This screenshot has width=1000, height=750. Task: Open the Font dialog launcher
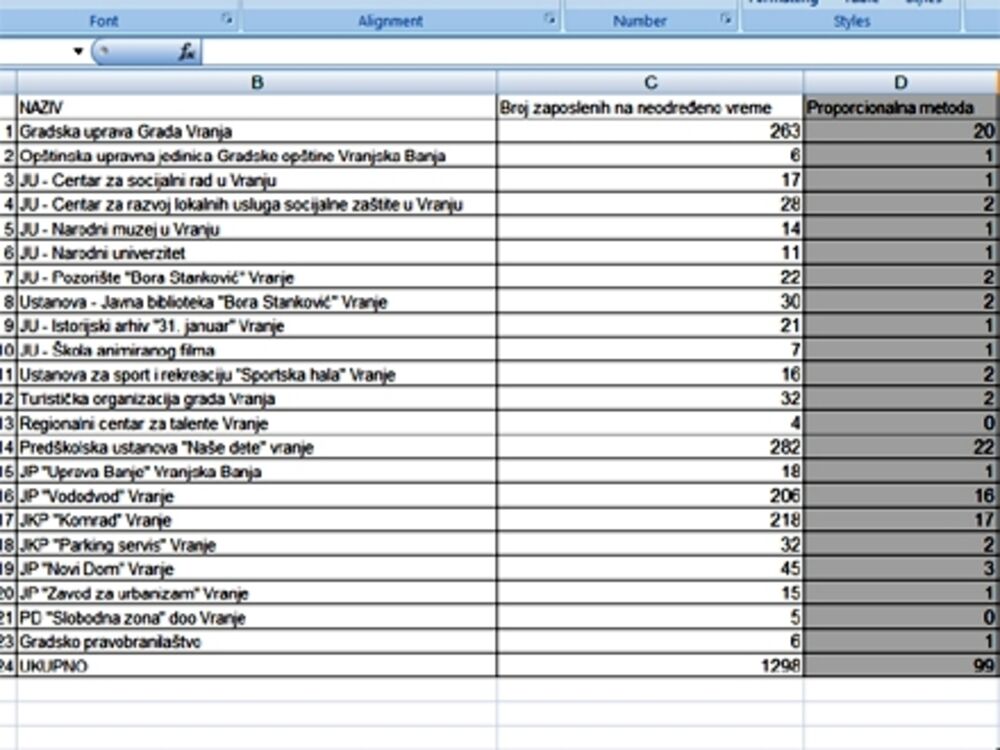(x=228, y=19)
